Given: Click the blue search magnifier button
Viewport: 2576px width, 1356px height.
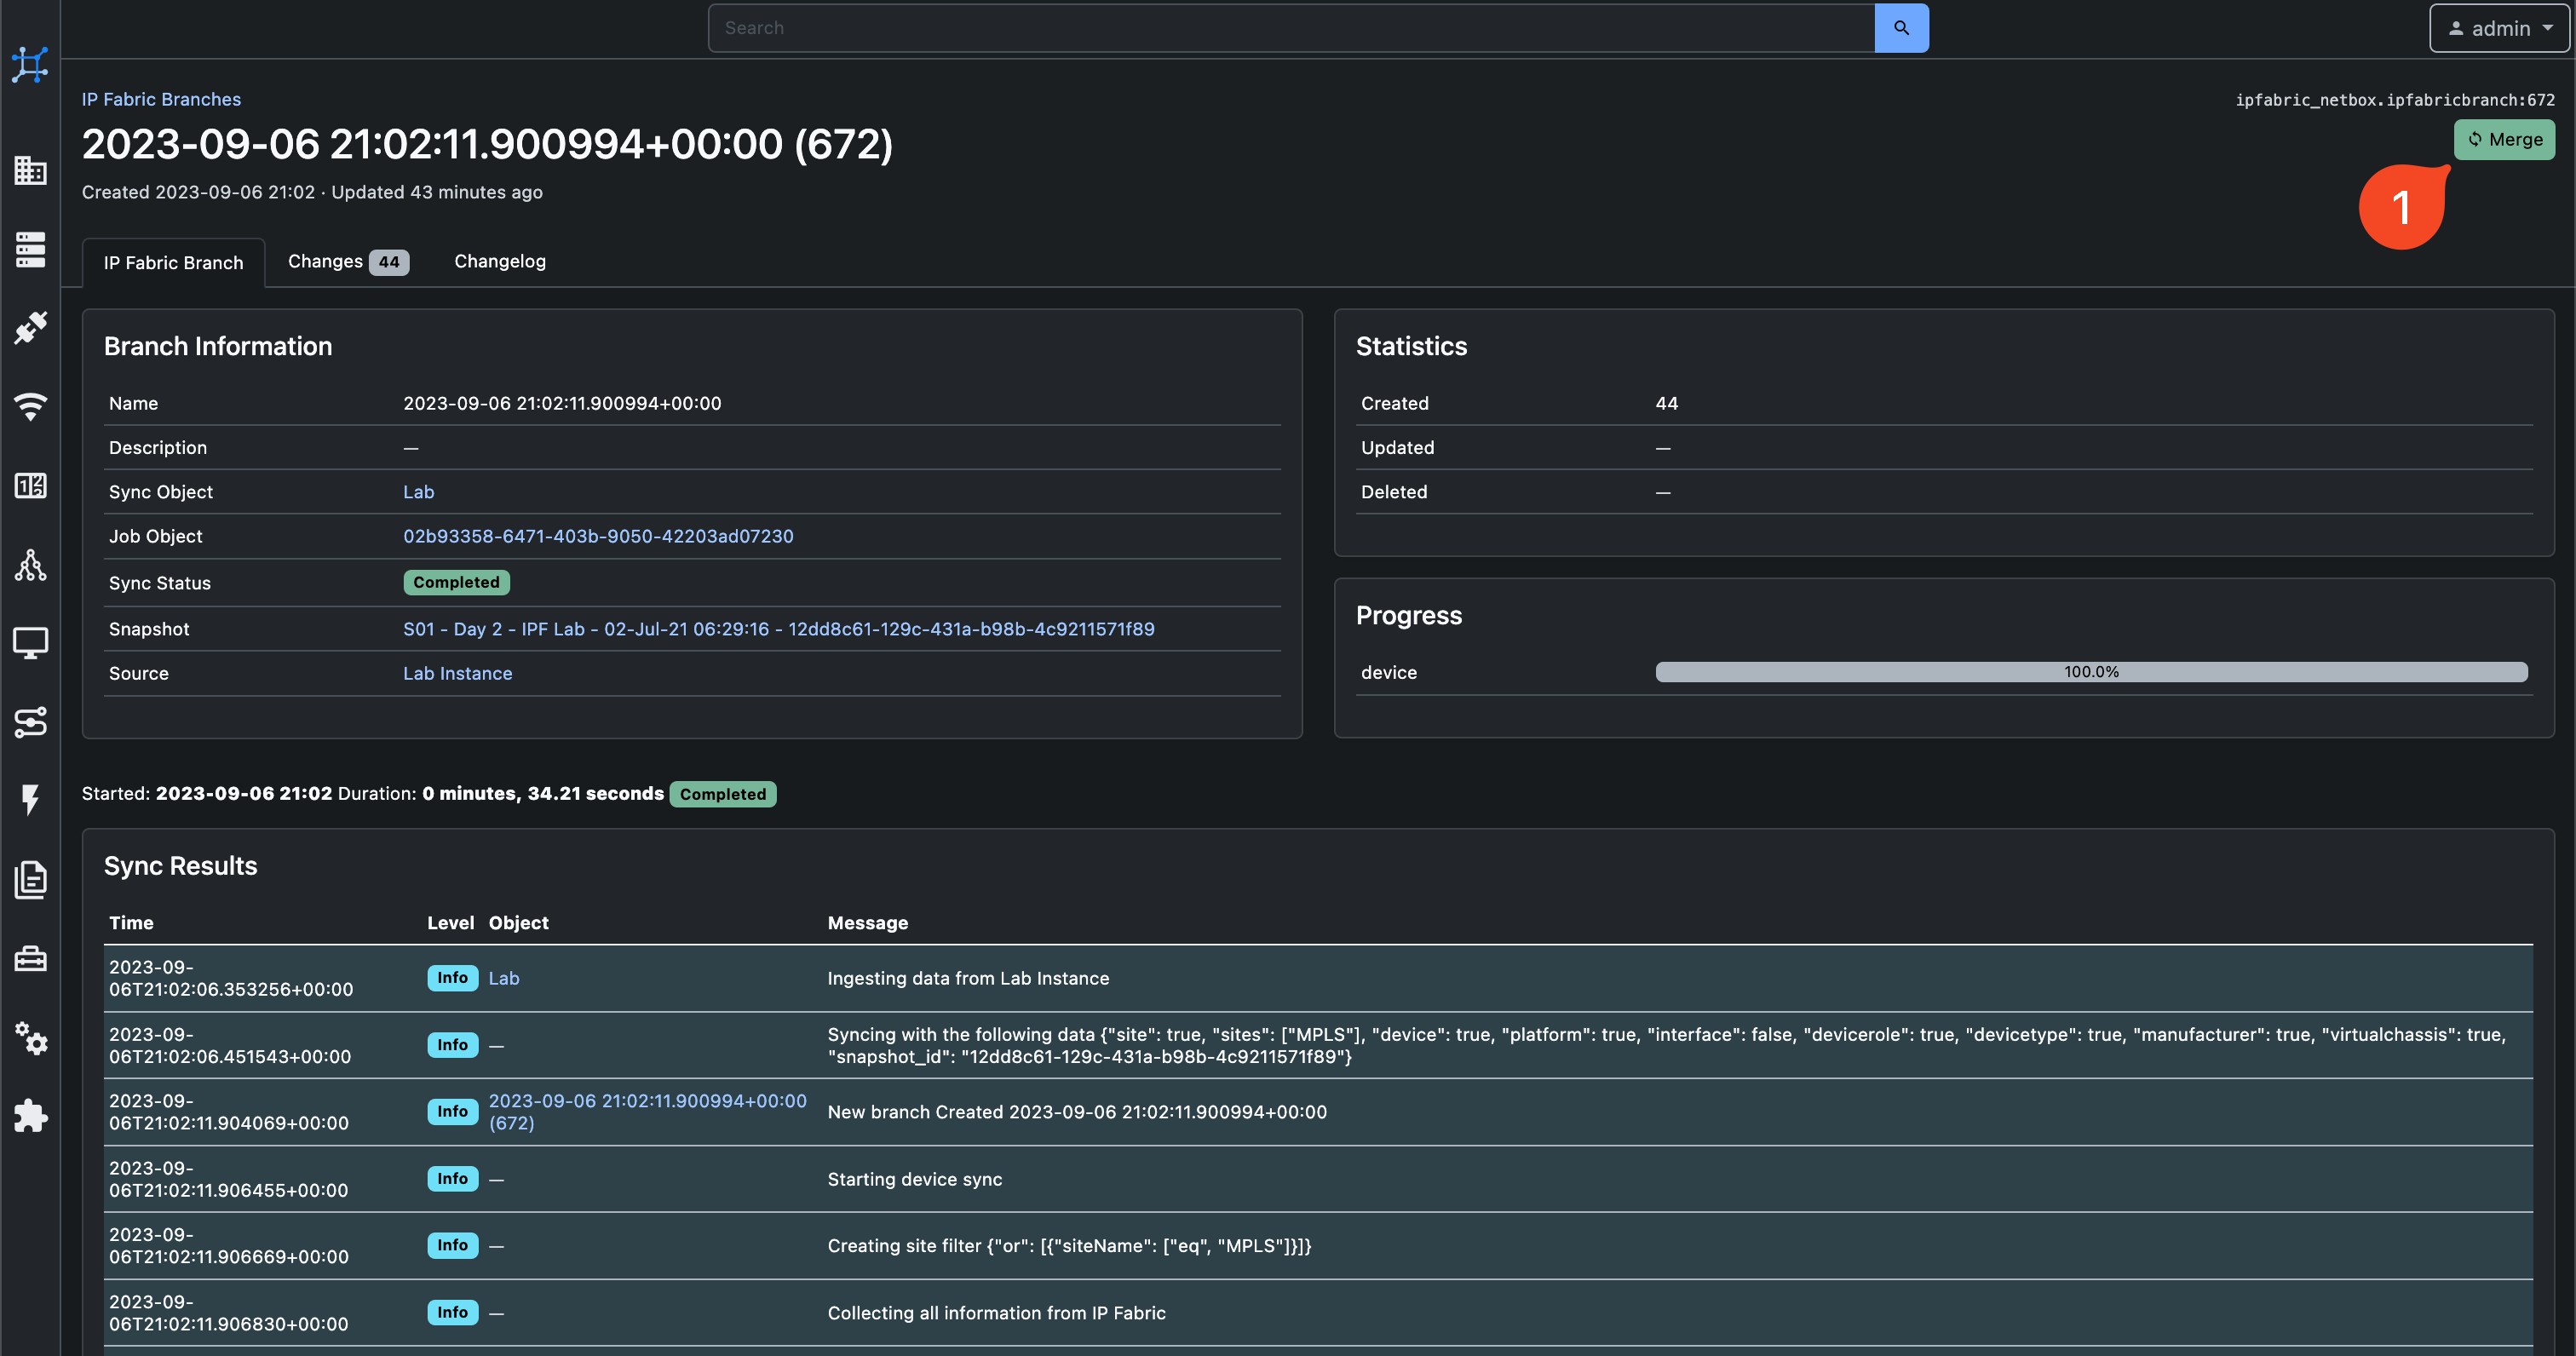Looking at the screenshot, I should [x=1901, y=28].
